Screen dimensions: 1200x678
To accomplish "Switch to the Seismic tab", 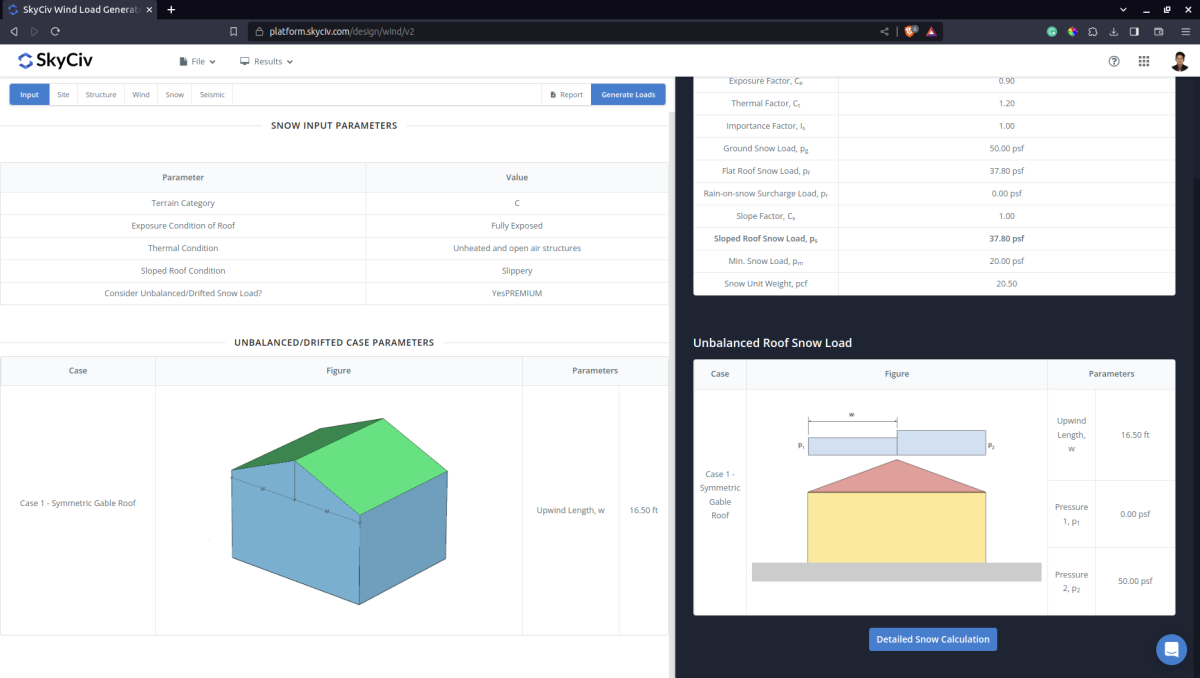I will (211, 93).
